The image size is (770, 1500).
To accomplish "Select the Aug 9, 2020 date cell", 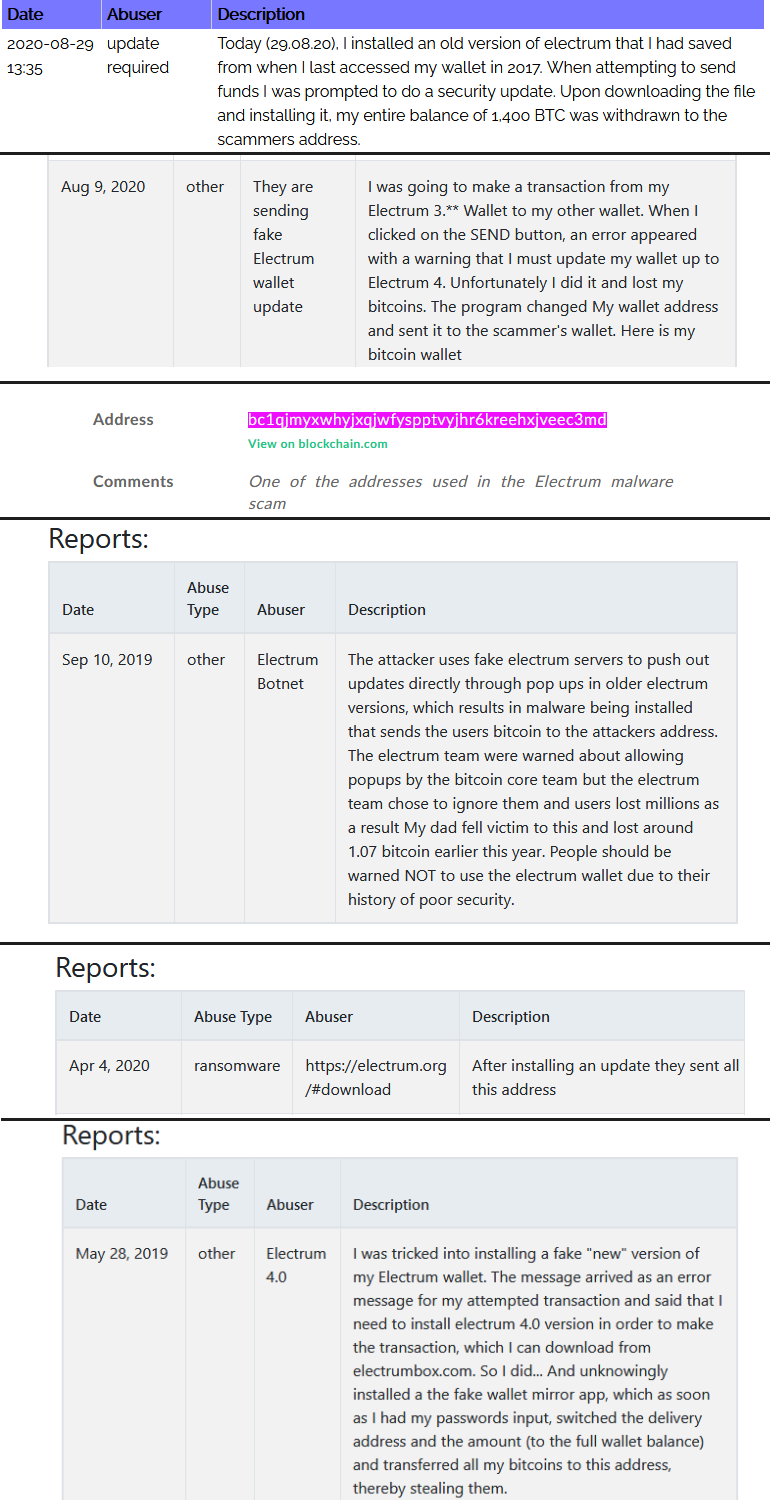I will (x=103, y=187).
